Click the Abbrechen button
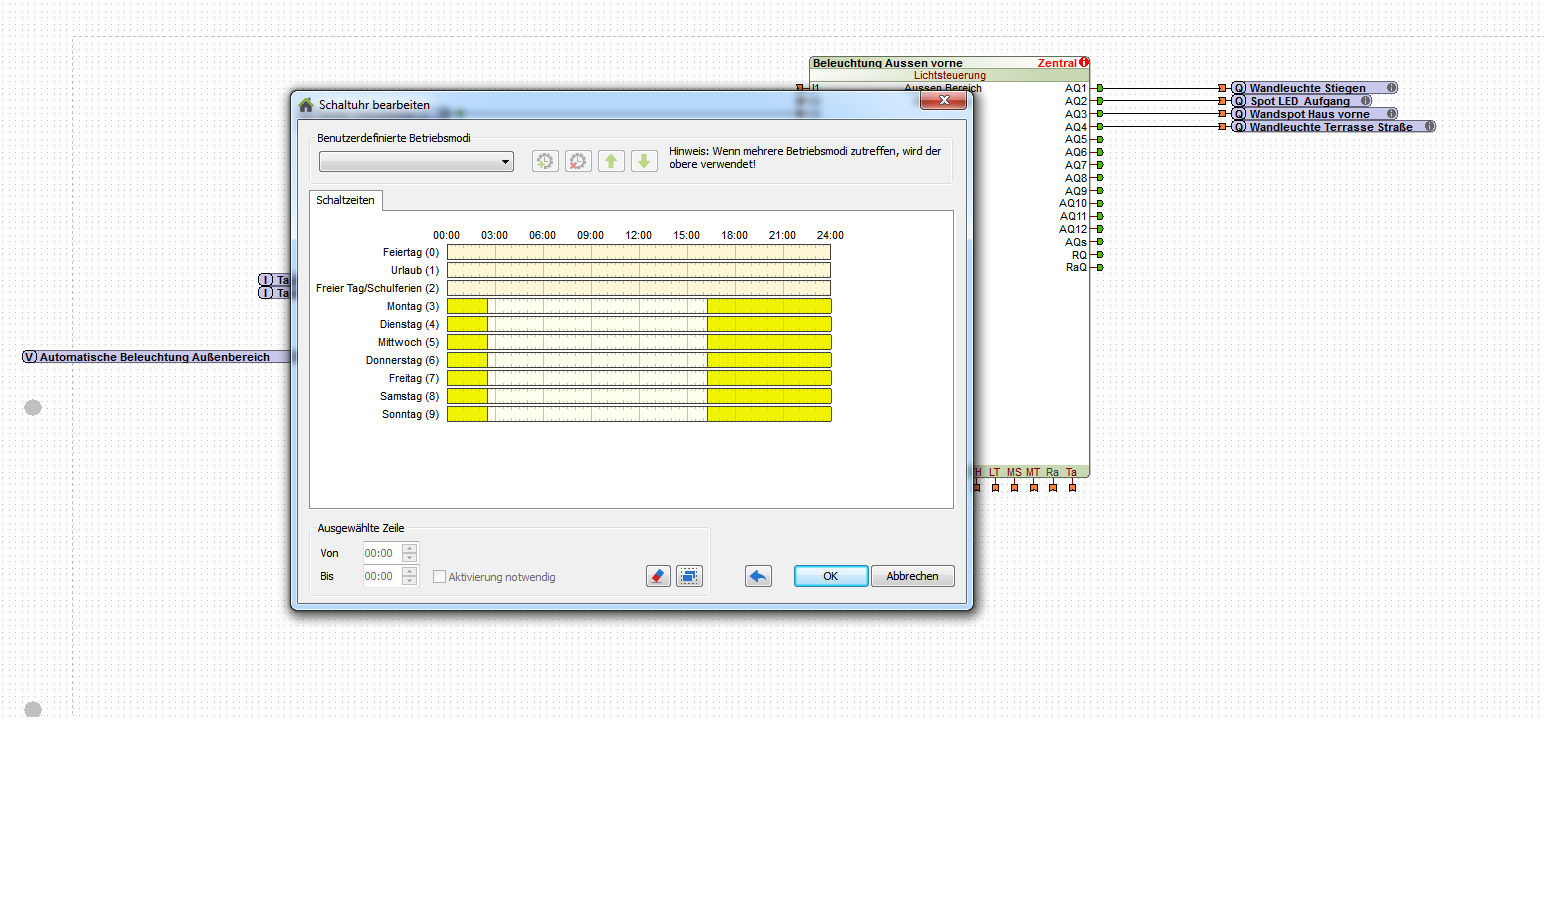Viewport: 1544px width, 912px height. [912, 576]
